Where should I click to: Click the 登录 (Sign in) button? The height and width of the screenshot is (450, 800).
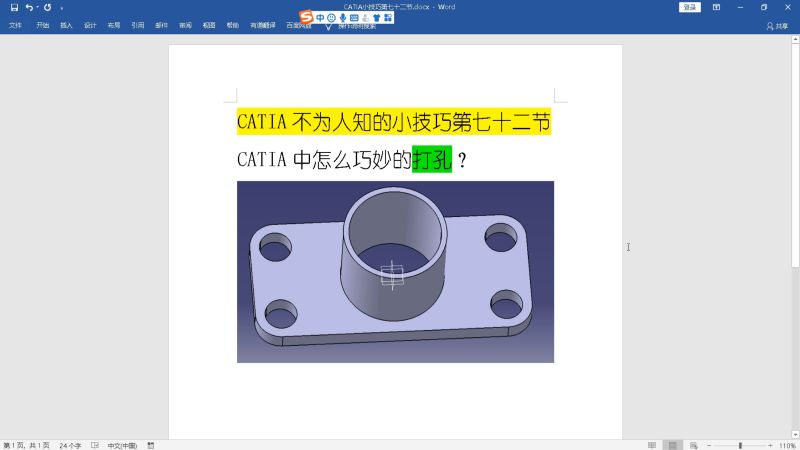click(x=689, y=7)
